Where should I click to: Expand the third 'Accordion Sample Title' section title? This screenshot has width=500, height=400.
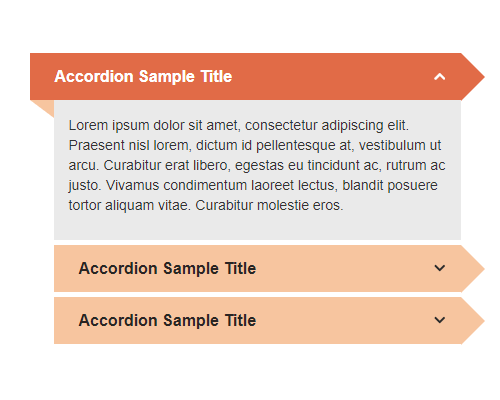click(167, 320)
